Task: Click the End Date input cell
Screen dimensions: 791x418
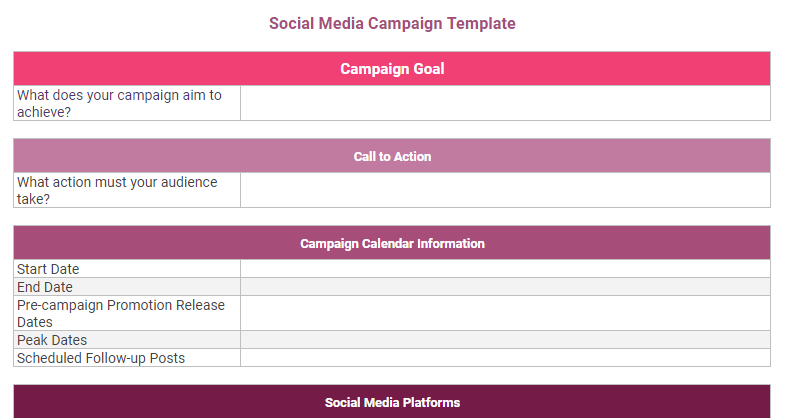Action: (505, 287)
